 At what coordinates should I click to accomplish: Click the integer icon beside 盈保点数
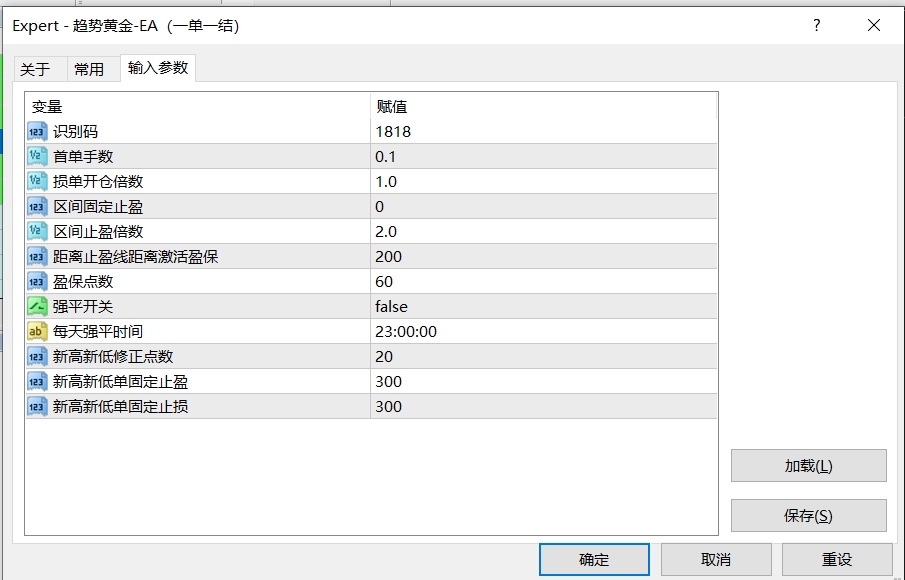(37, 282)
